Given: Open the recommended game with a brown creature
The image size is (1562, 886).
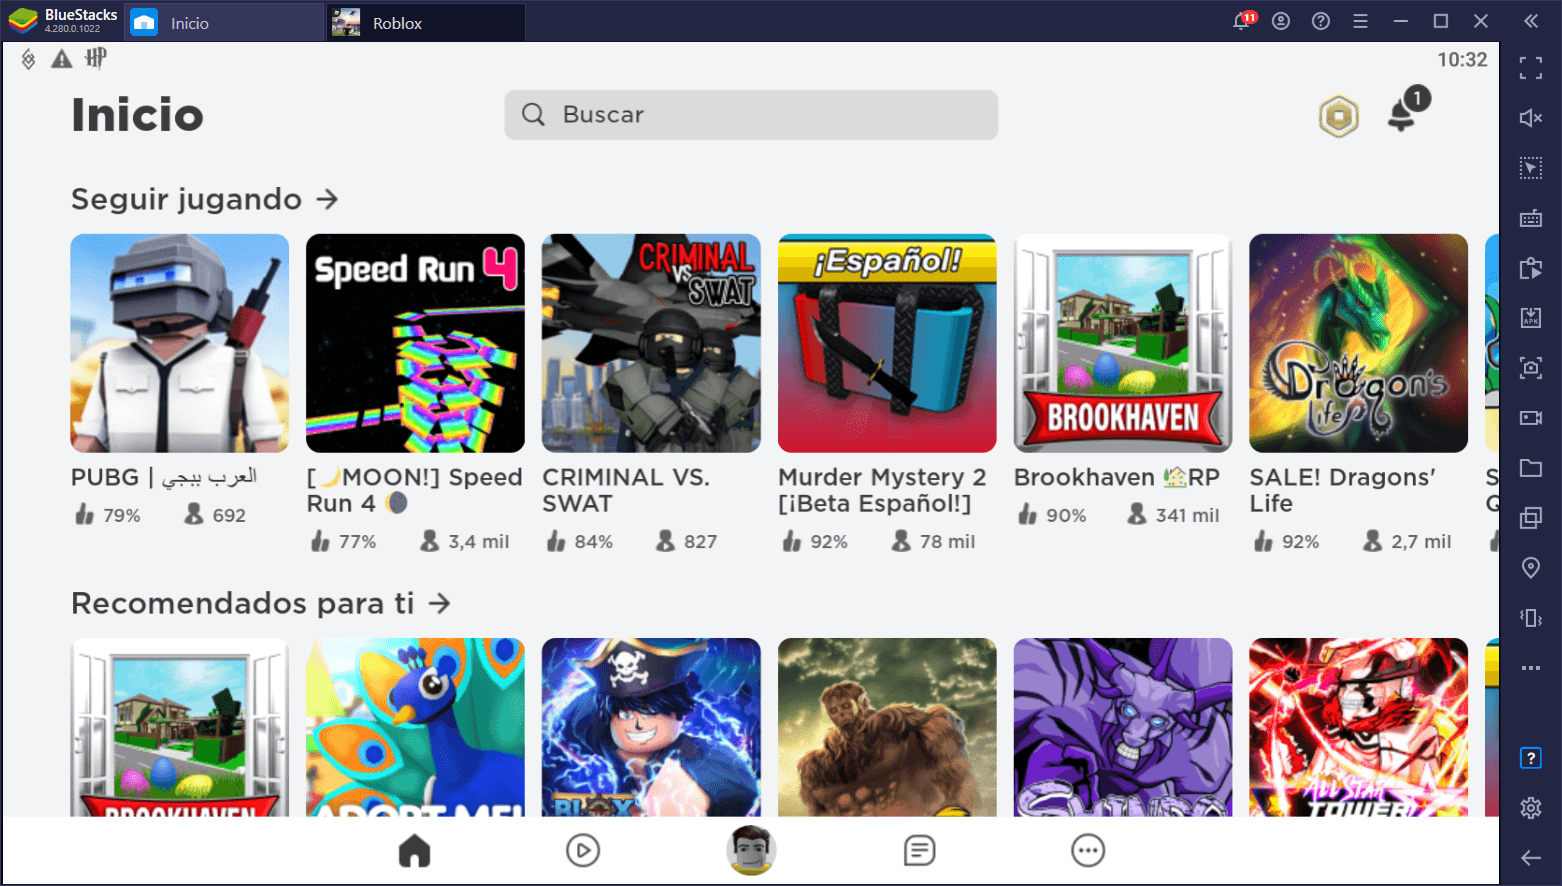Looking at the screenshot, I should coord(887,727).
